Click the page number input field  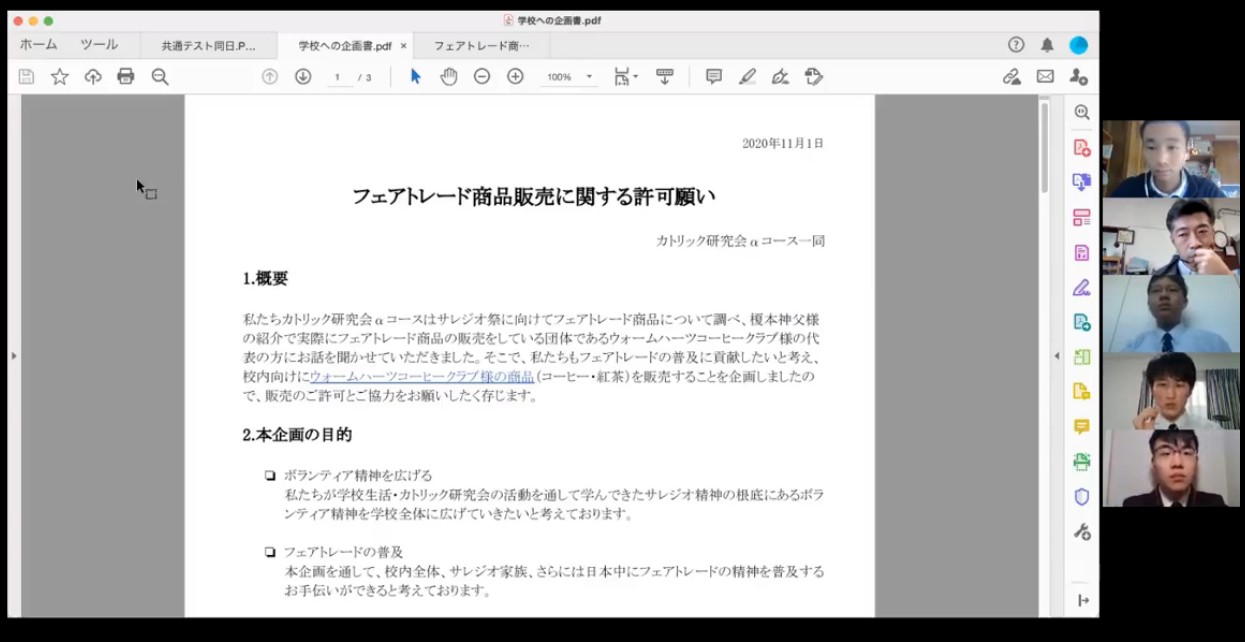click(x=338, y=77)
